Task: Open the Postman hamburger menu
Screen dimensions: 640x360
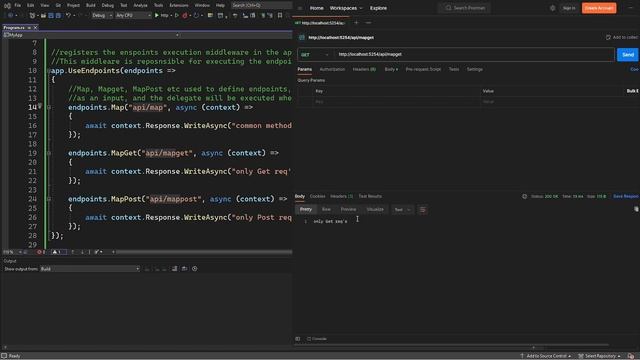Action: (300, 8)
